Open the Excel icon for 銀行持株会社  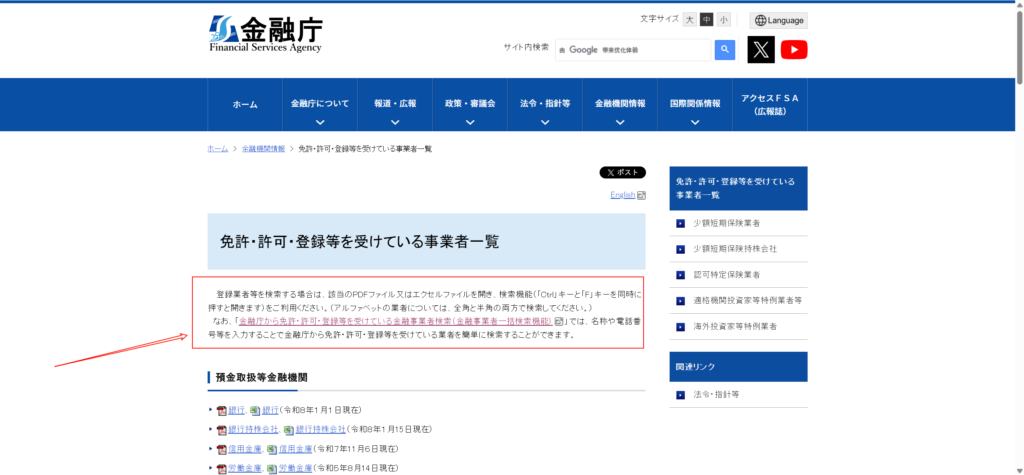click(288, 429)
